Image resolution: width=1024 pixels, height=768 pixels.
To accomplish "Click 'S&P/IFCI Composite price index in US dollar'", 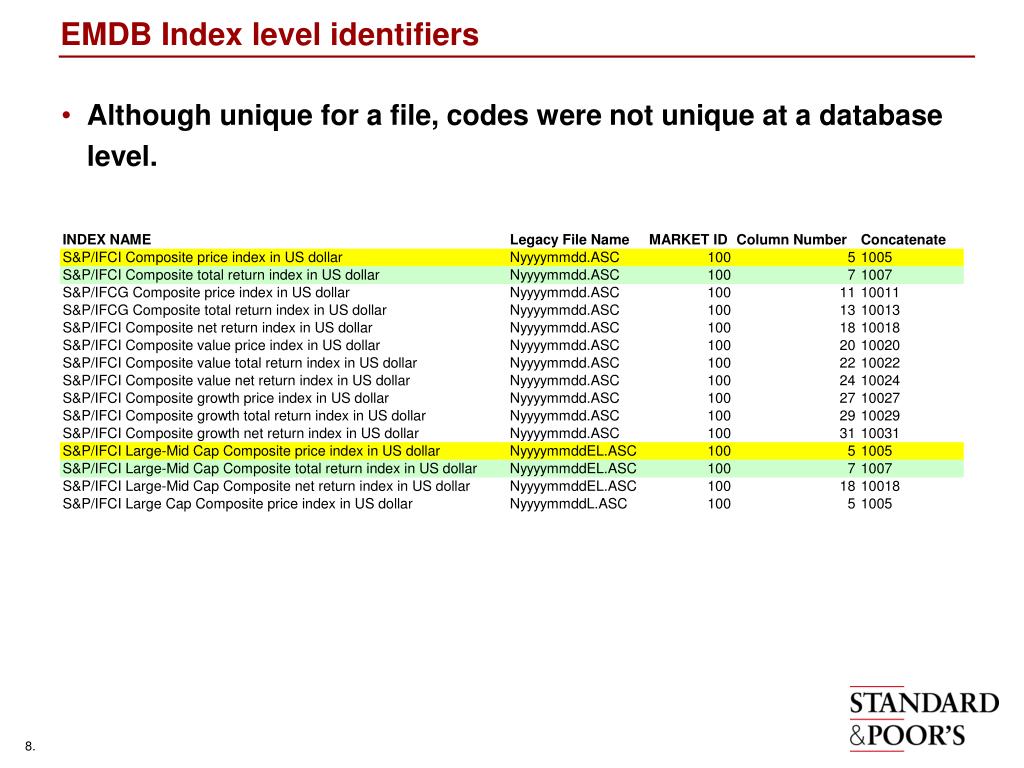I will click(x=202, y=257).
